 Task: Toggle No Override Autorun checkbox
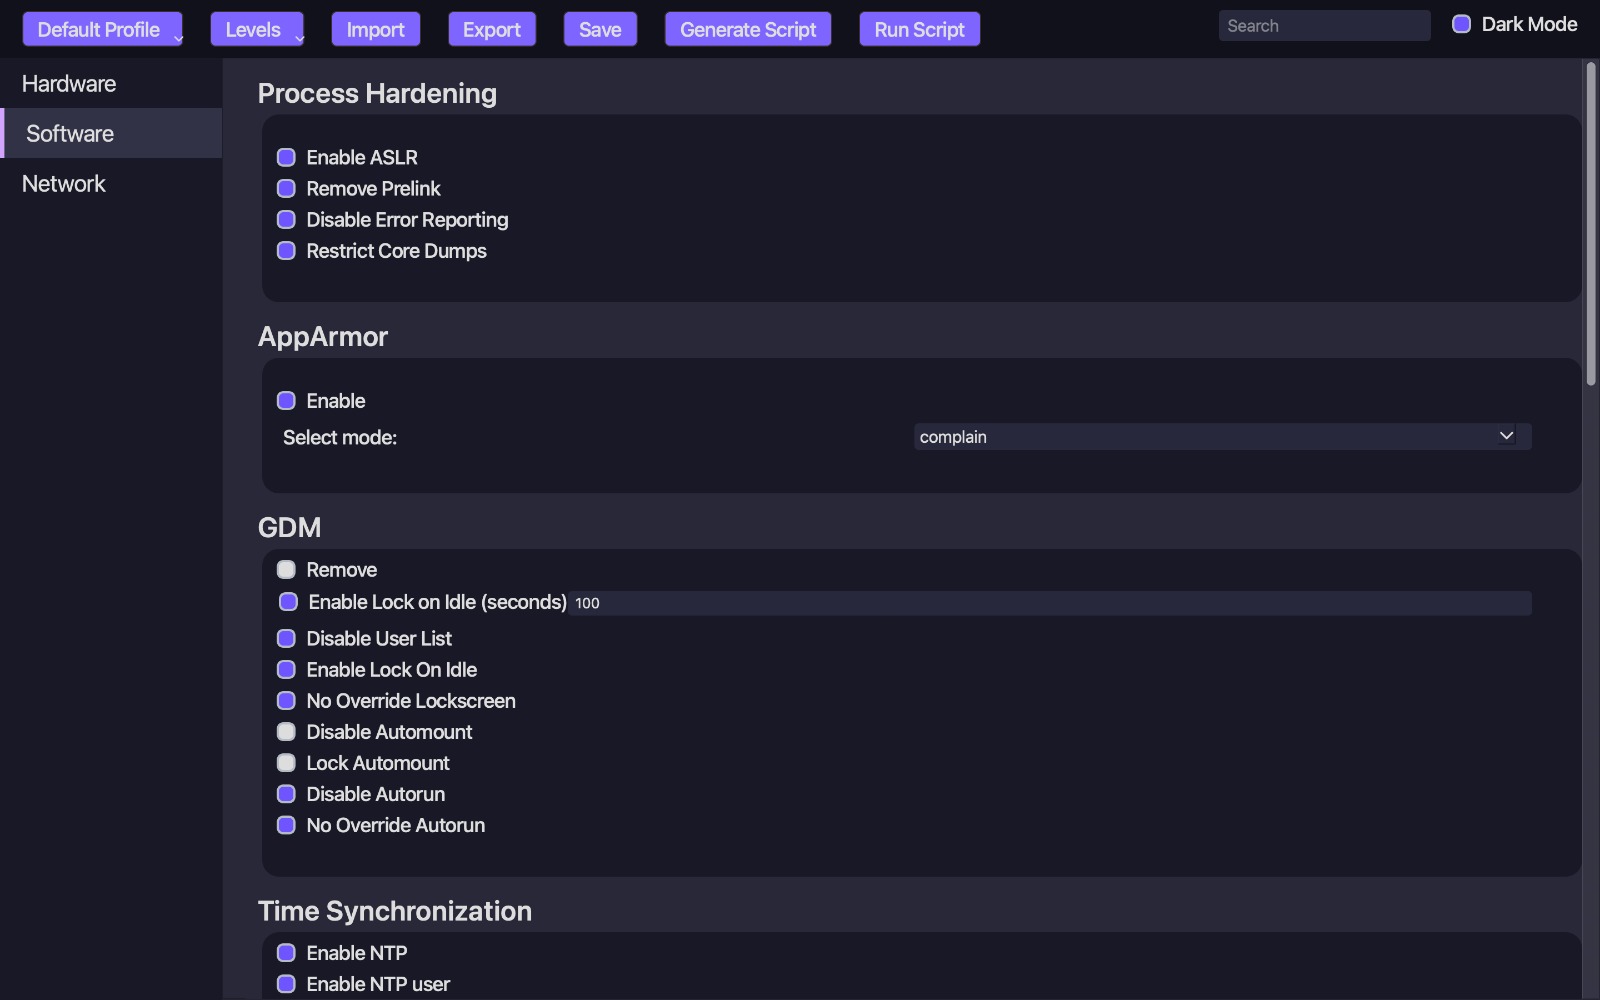(286, 824)
